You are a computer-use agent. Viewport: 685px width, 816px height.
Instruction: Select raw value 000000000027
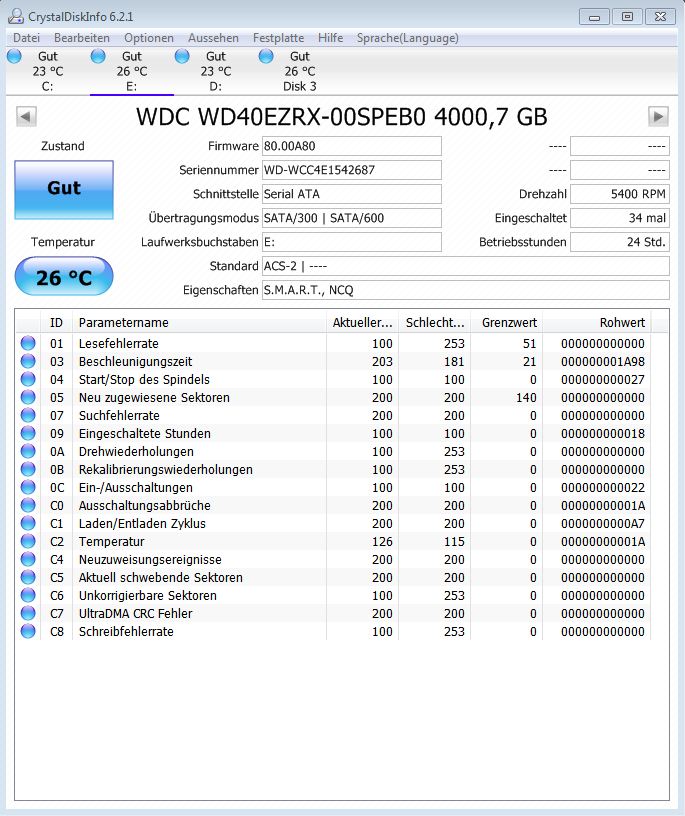603,379
